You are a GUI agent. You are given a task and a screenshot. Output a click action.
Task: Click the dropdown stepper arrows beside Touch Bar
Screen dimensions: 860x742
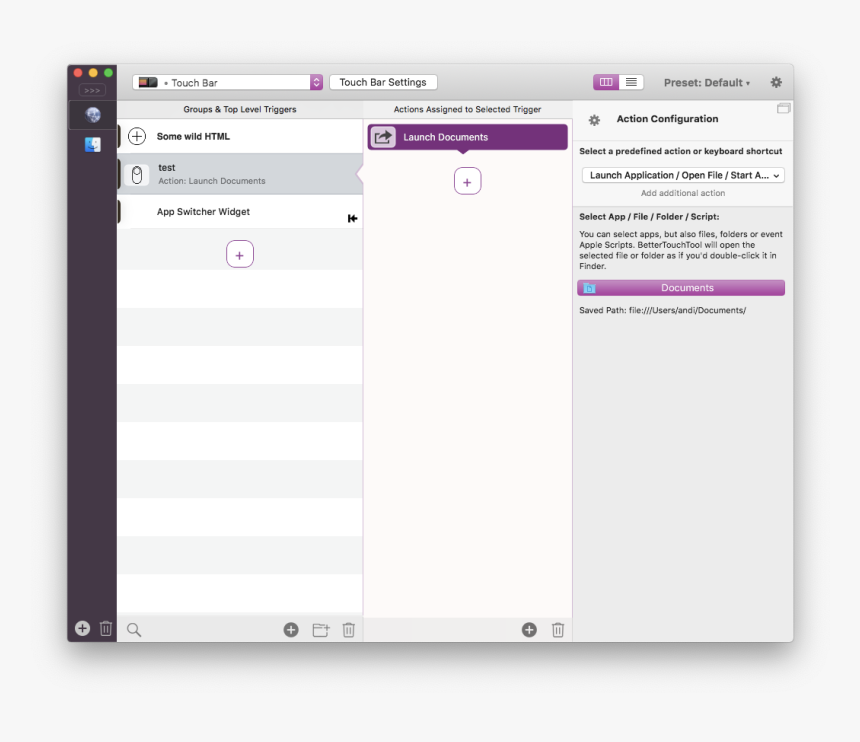pyautogui.click(x=316, y=82)
